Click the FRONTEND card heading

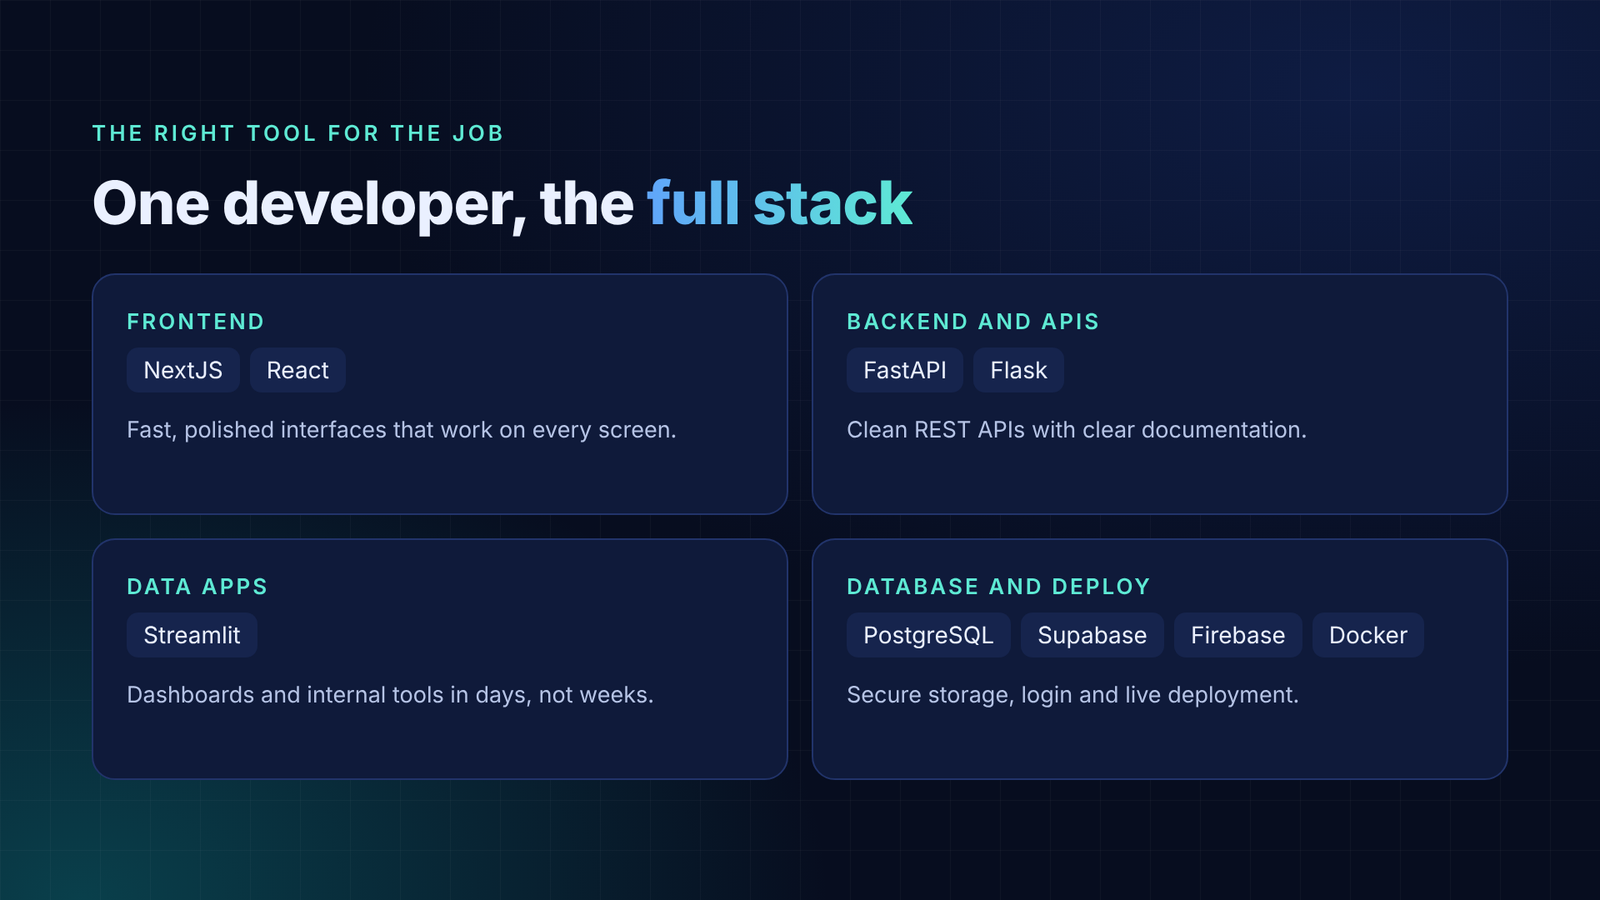pyautogui.click(x=196, y=322)
